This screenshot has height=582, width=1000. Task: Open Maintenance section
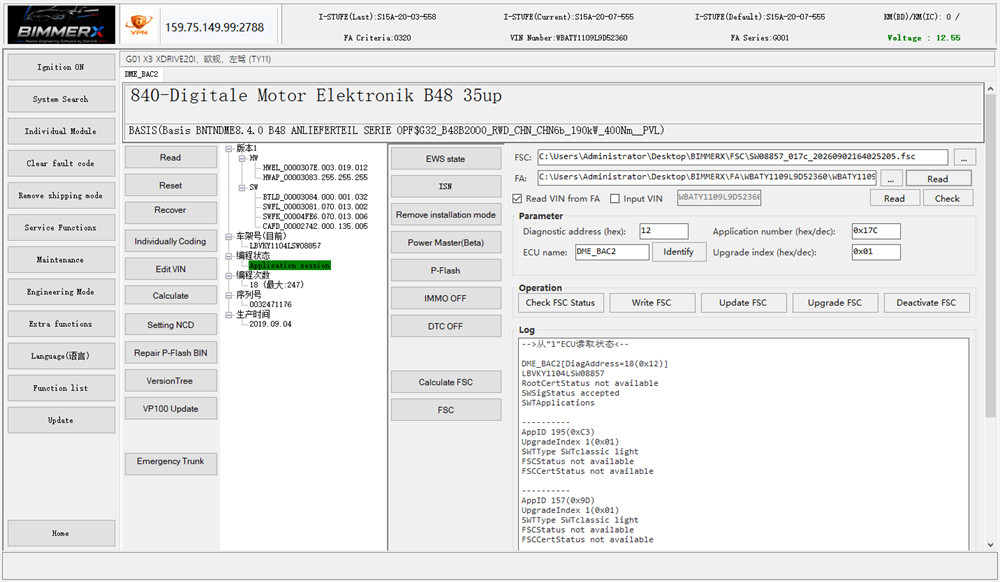coord(61,259)
